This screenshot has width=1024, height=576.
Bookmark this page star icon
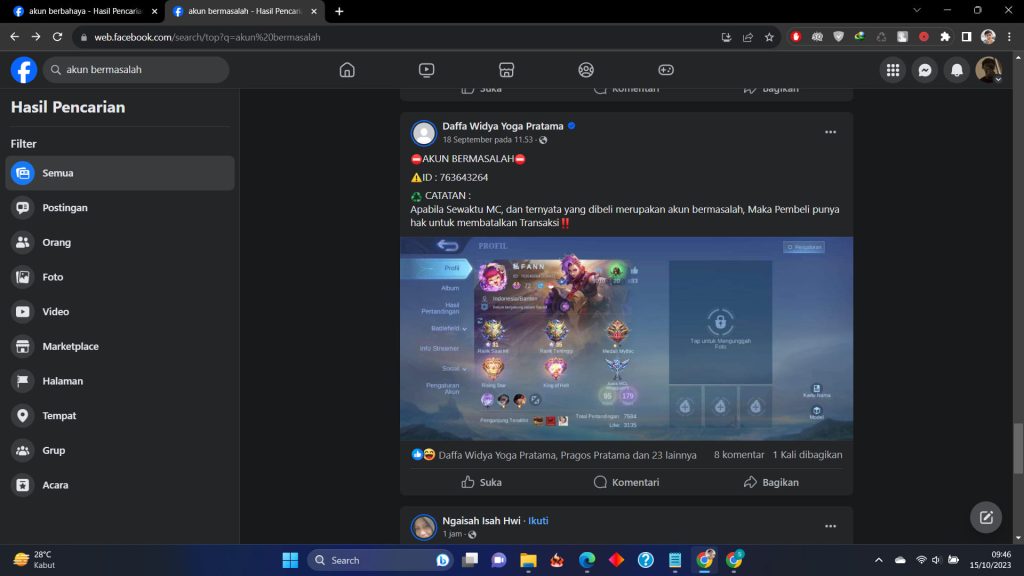(769, 37)
